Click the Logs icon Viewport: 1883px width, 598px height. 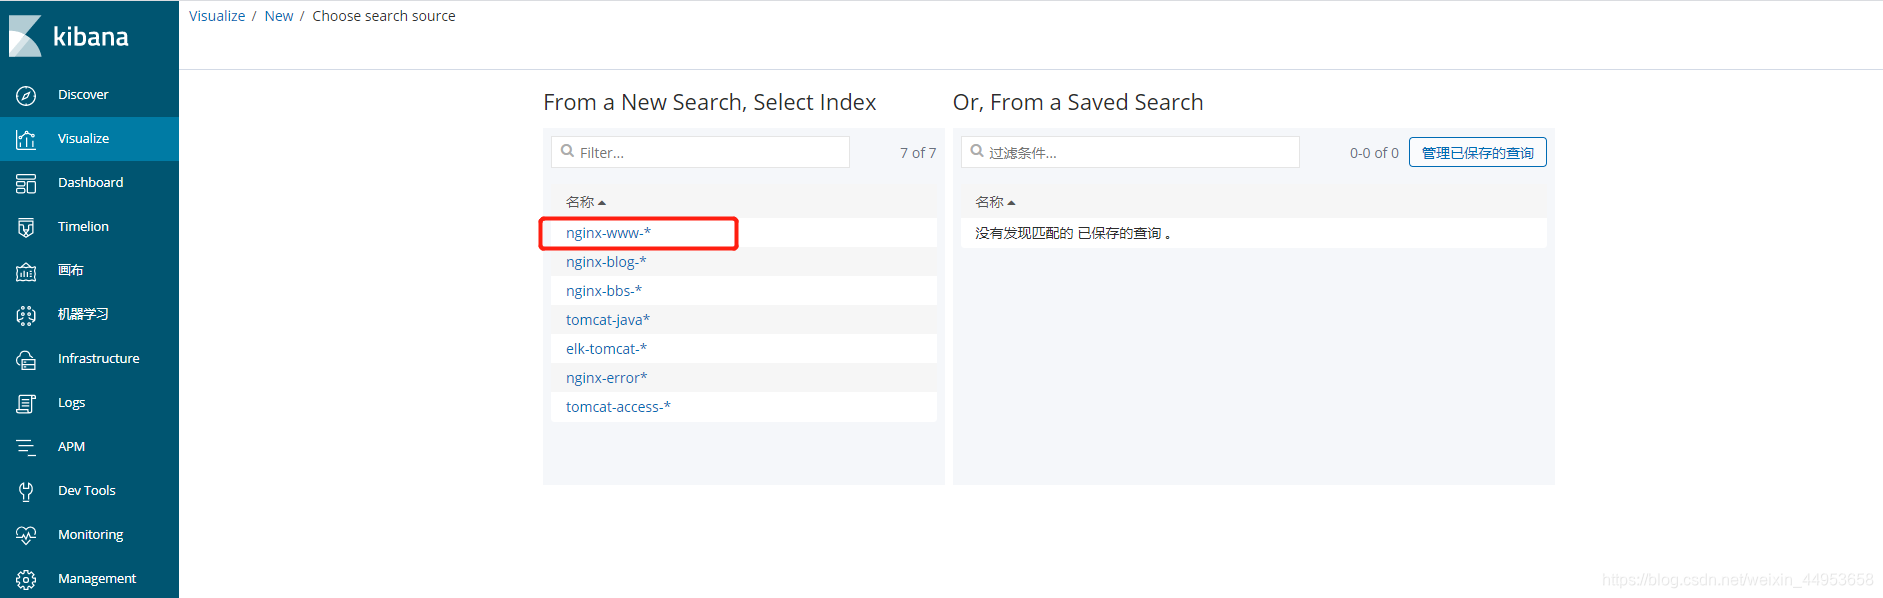pos(26,403)
